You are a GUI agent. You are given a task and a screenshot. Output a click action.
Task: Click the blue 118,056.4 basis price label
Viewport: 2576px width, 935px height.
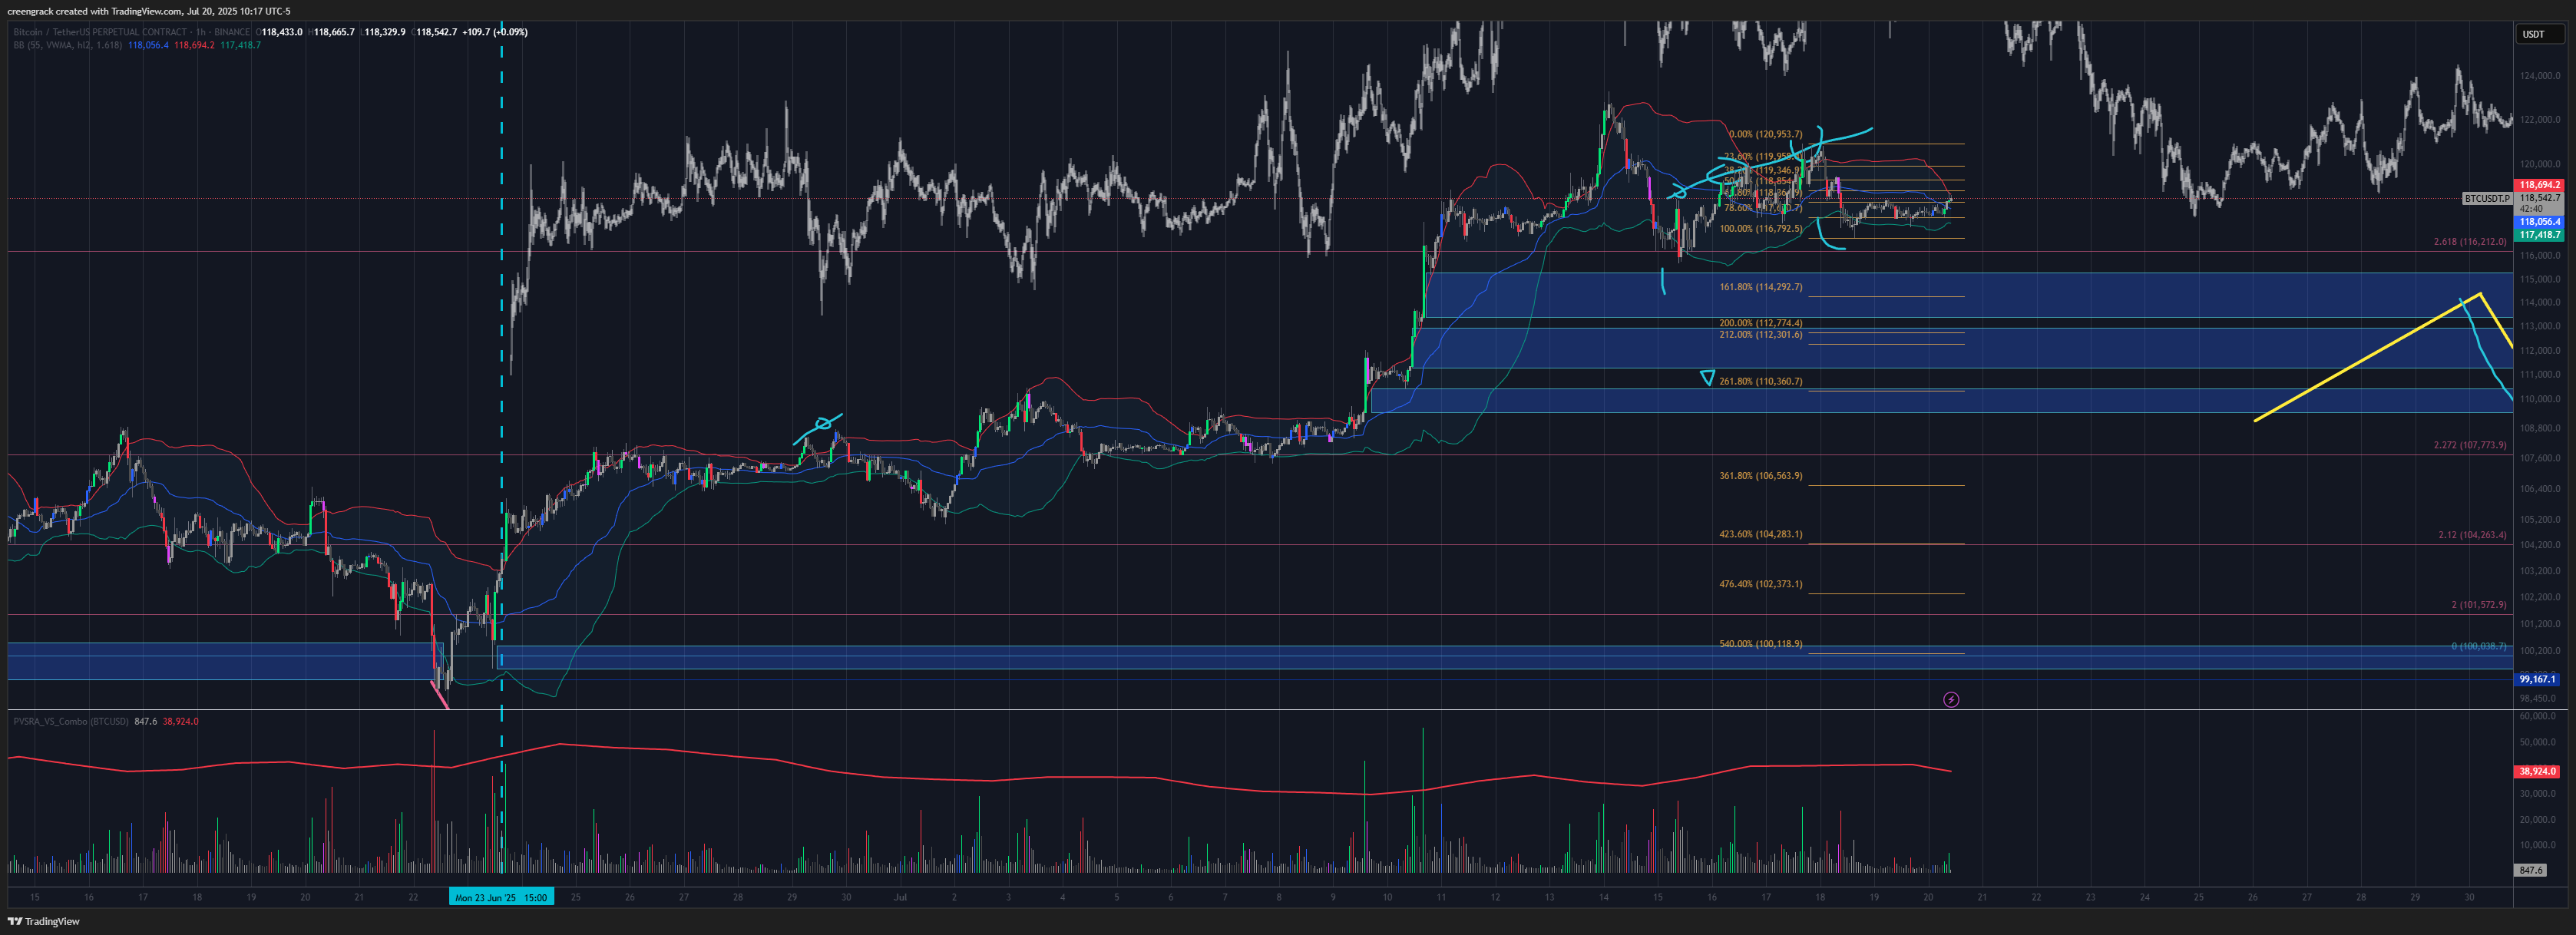click(x=2539, y=222)
